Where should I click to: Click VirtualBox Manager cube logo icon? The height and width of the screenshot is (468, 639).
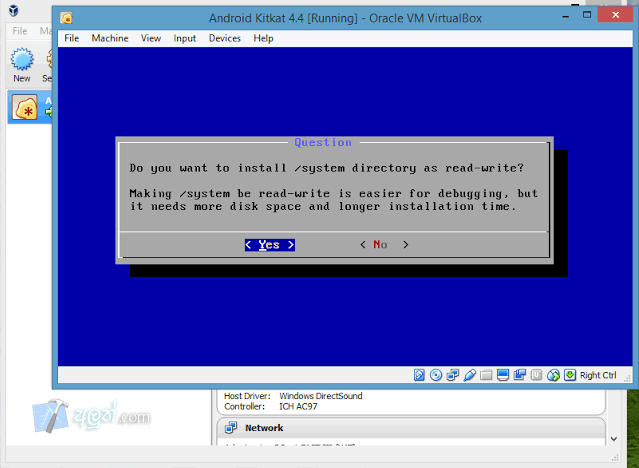pyautogui.click(x=13, y=10)
